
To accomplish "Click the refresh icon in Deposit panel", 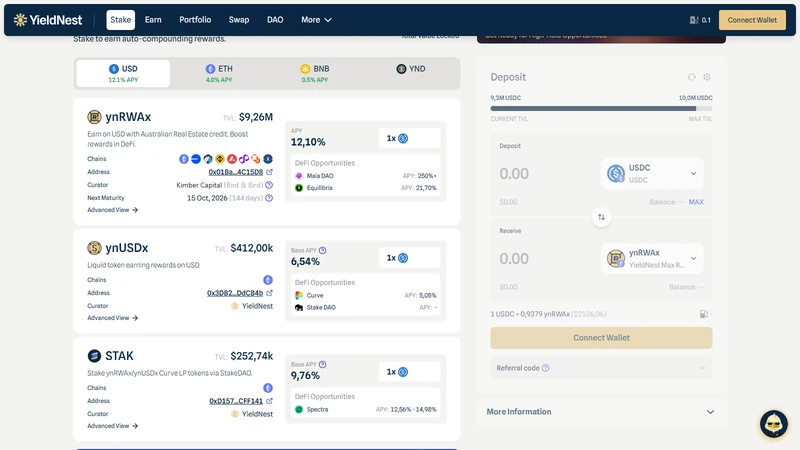I will [691, 77].
